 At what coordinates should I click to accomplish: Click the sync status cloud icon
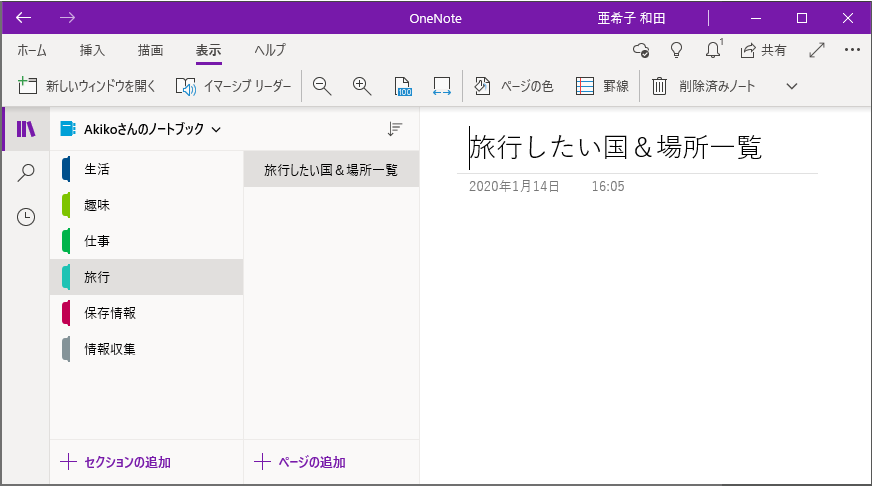tap(641, 50)
